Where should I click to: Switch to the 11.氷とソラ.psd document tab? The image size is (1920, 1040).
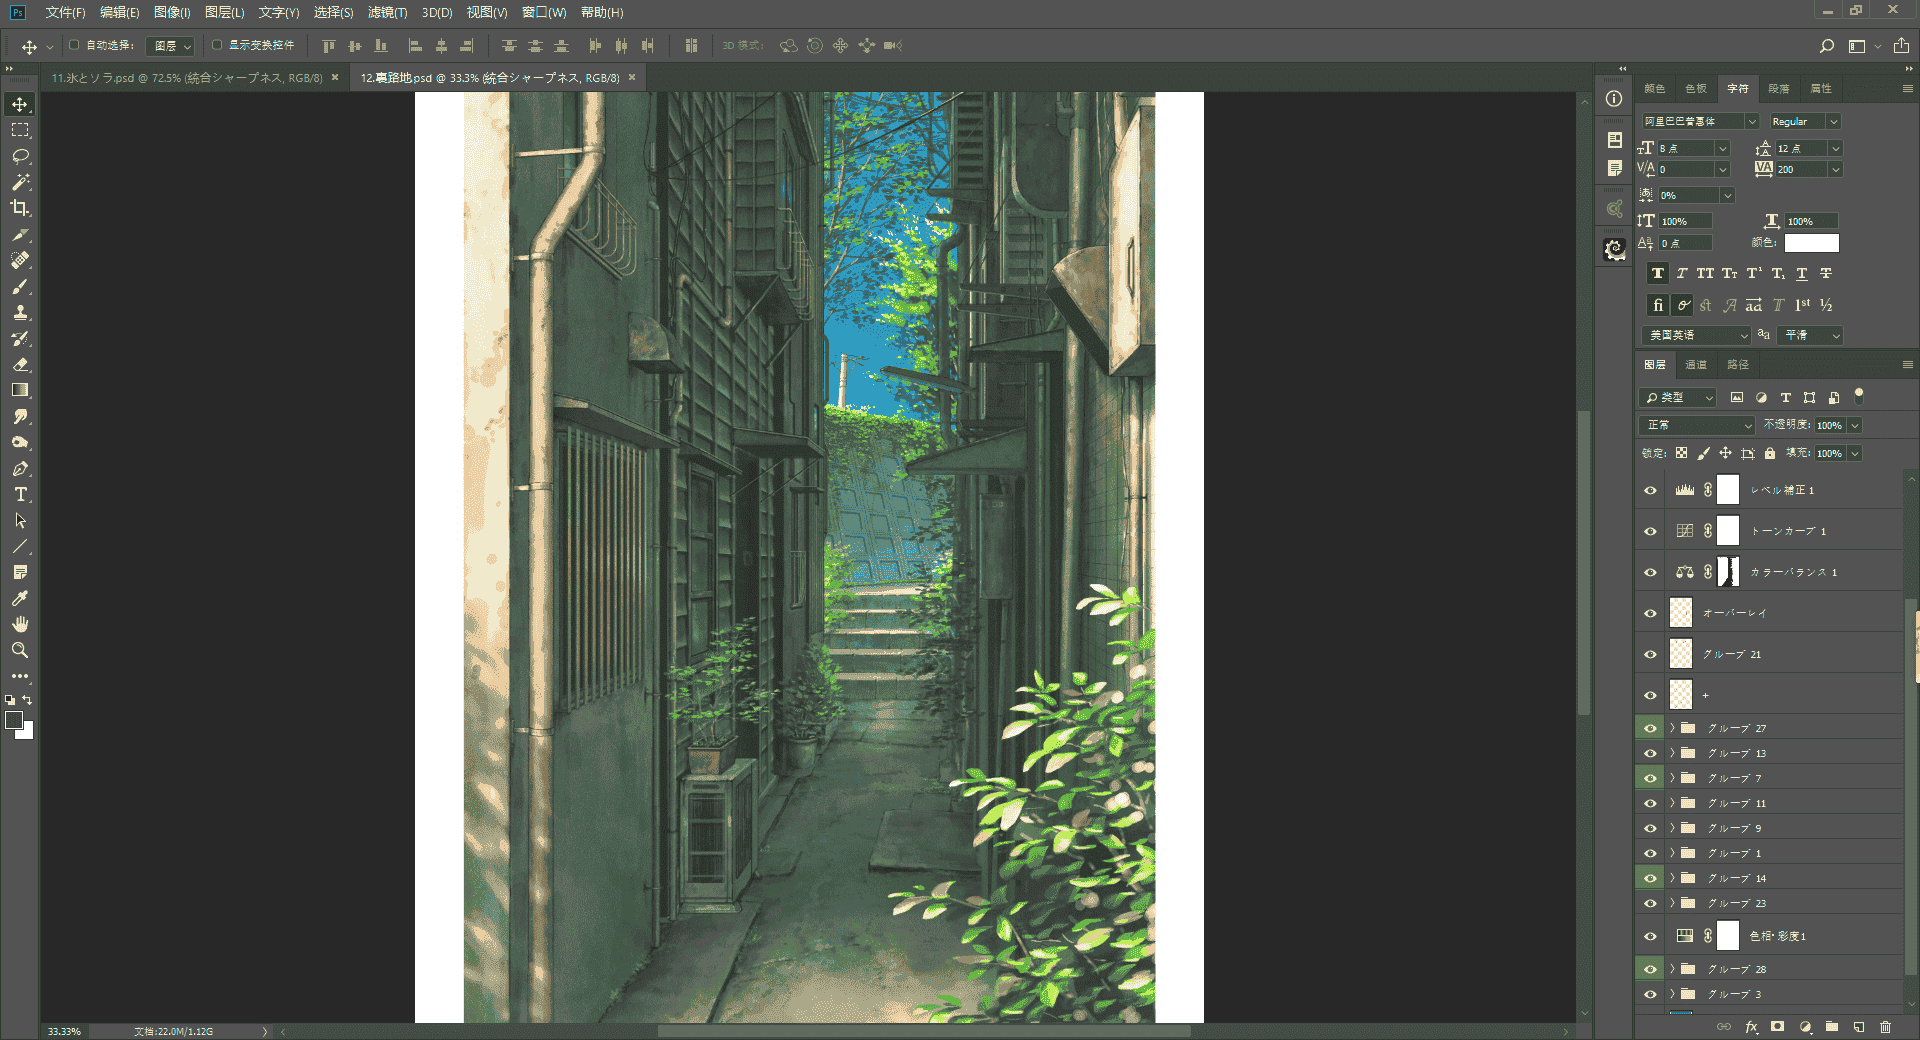tap(187, 78)
